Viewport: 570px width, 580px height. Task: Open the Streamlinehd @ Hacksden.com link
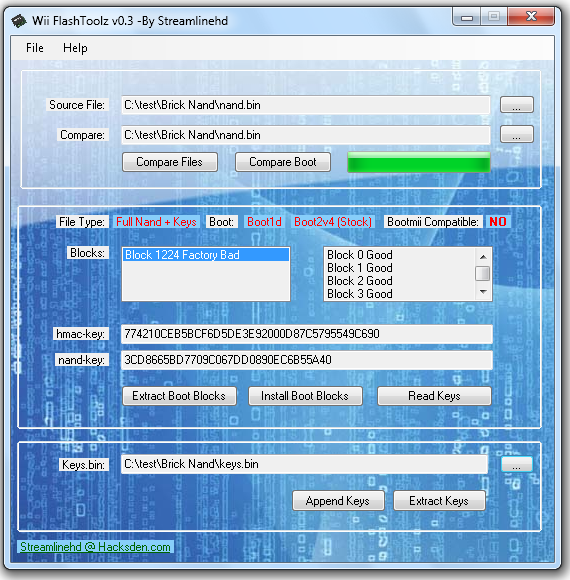point(95,547)
